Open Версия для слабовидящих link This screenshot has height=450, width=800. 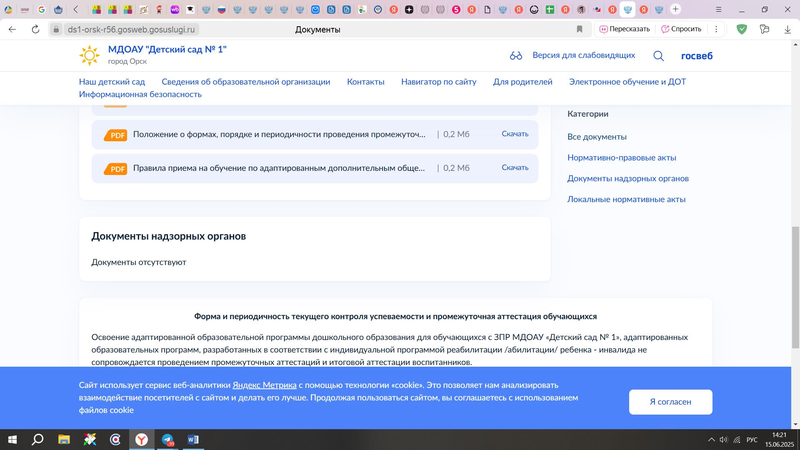click(x=584, y=55)
